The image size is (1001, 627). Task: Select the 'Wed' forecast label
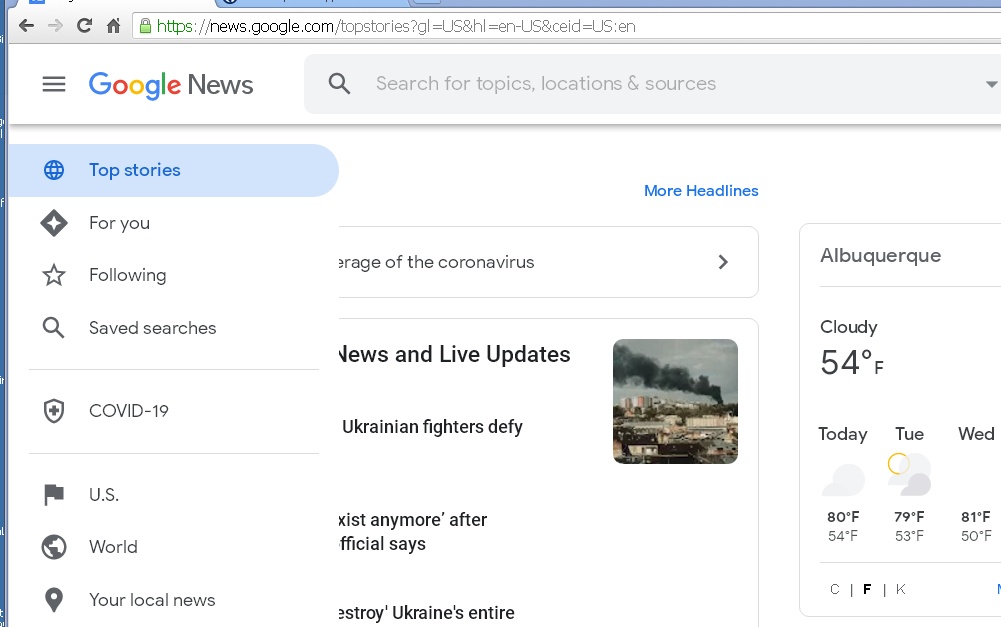976,434
